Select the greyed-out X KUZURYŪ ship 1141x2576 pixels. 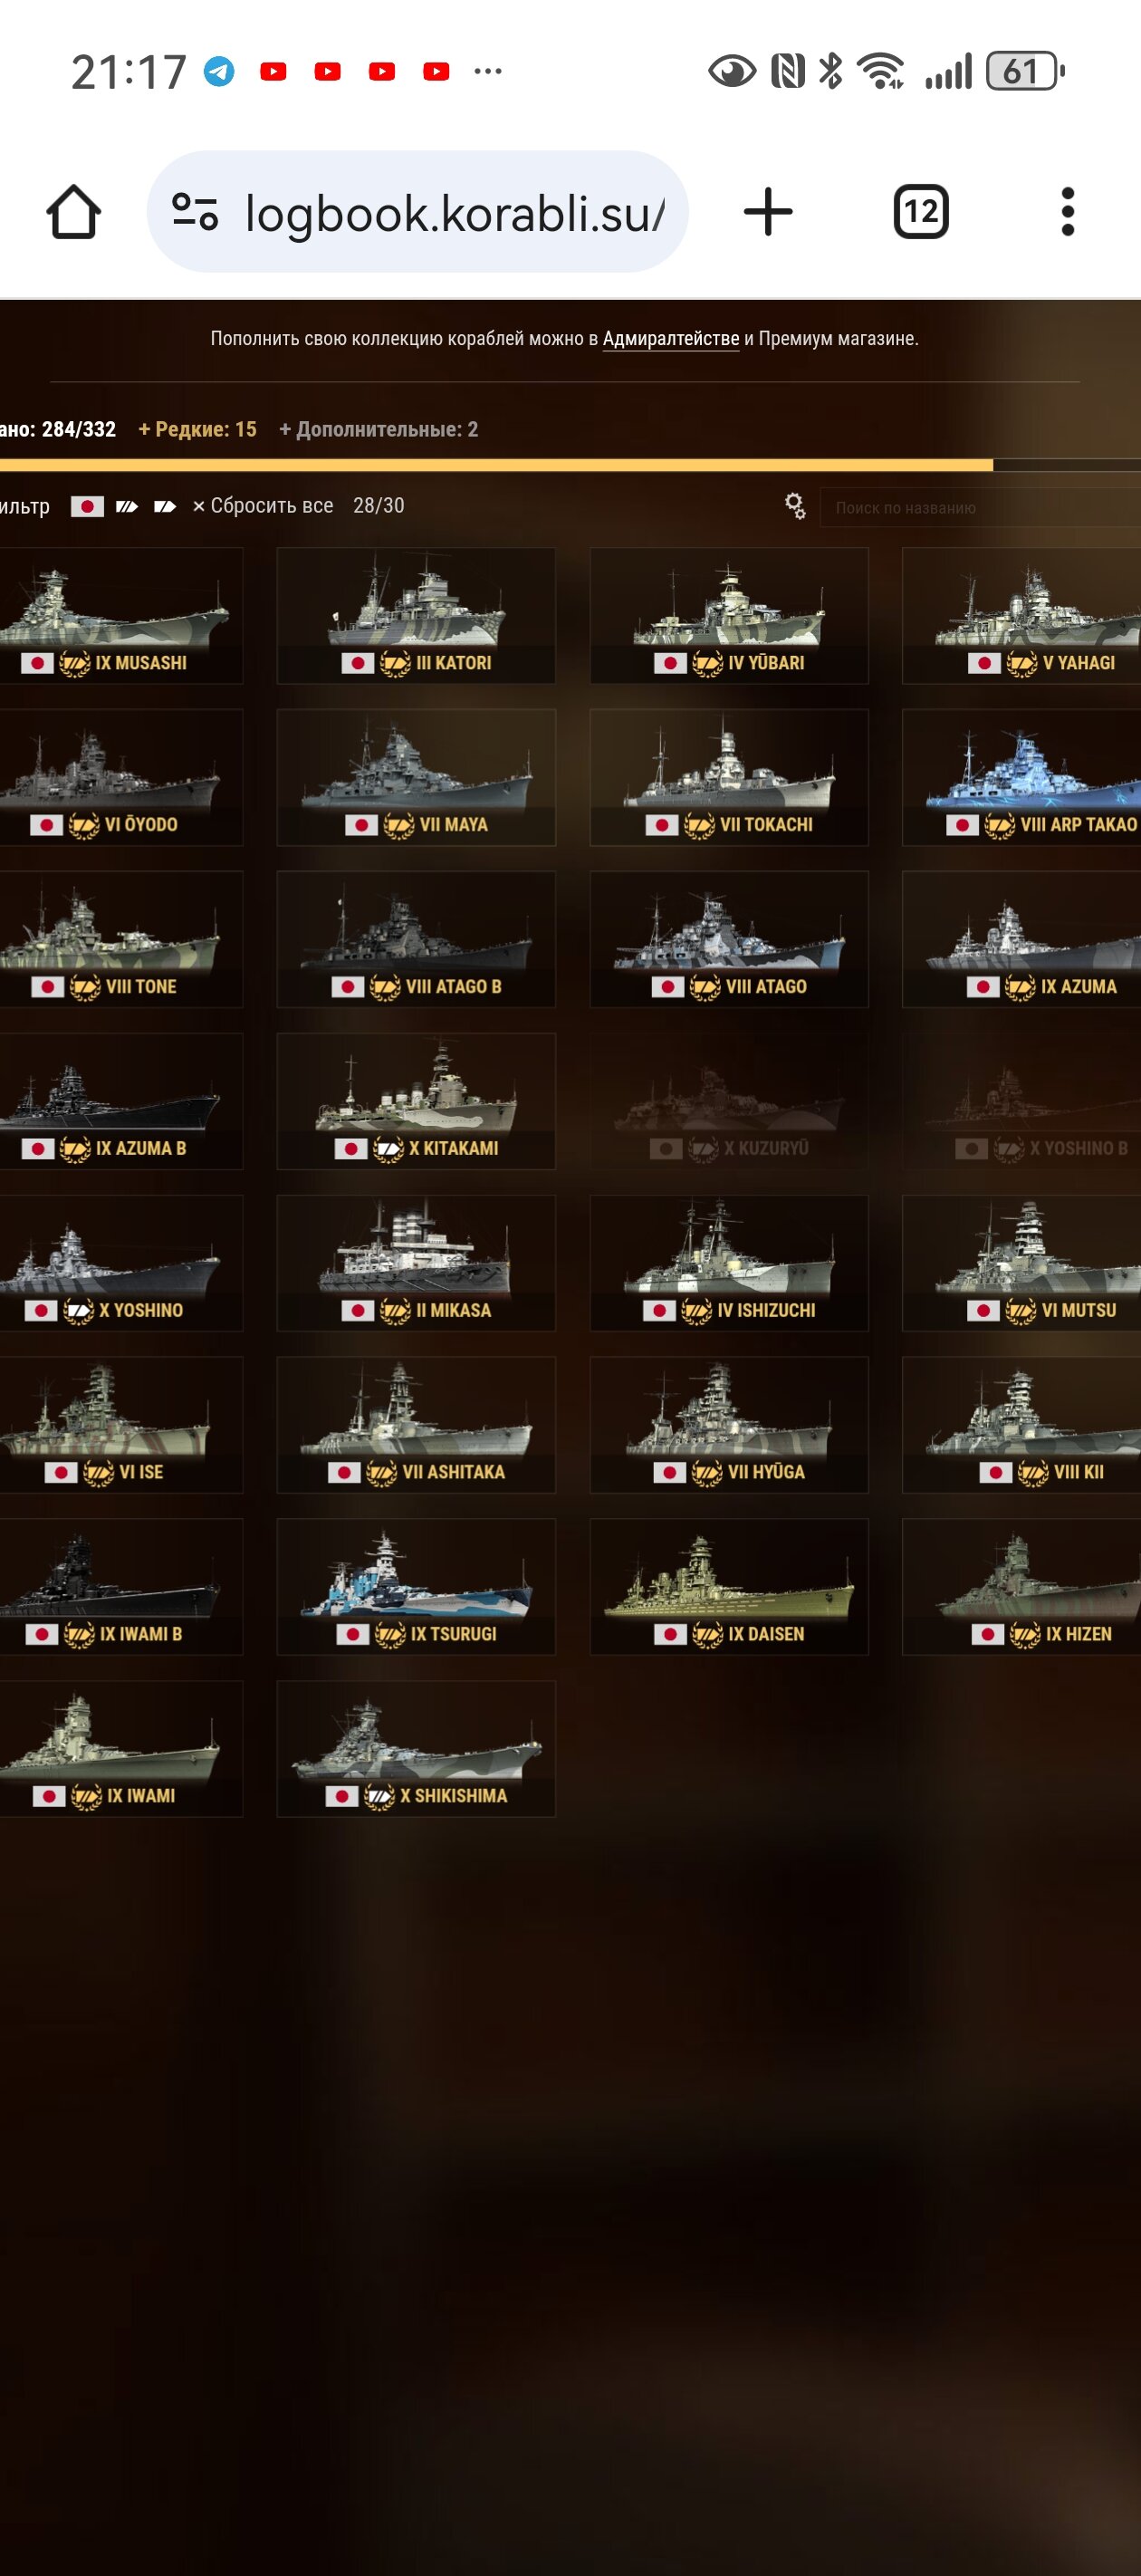coord(729,1101)
